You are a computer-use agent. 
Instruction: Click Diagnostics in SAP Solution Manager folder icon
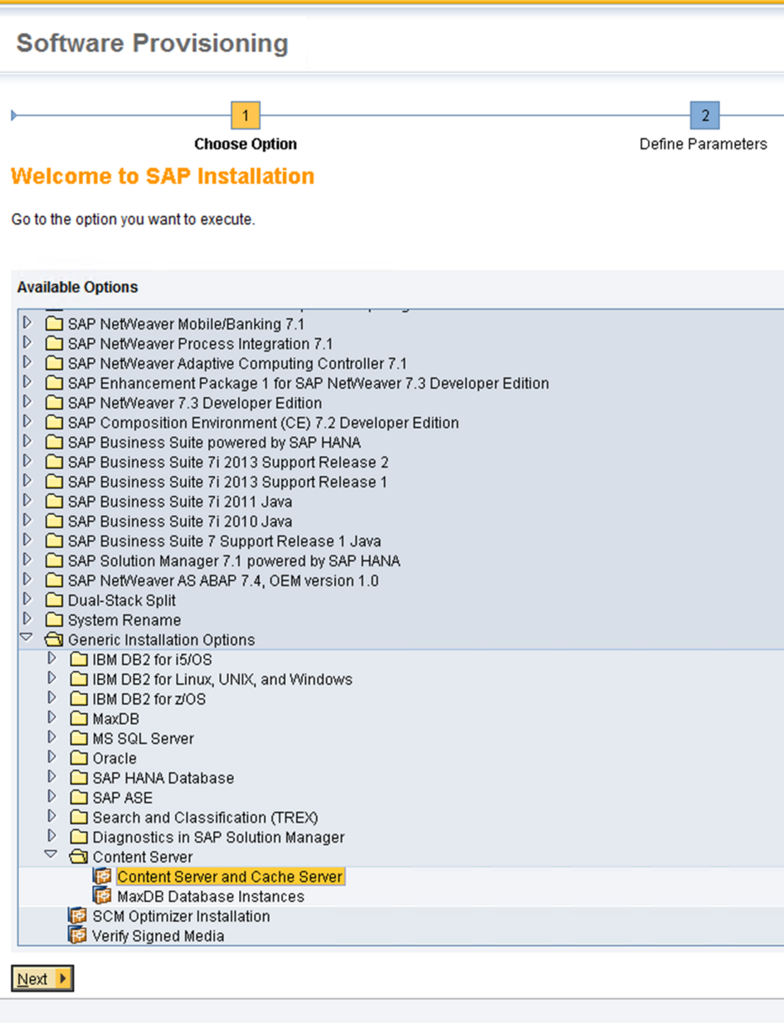pyautogui.click(x=79, y=837)
